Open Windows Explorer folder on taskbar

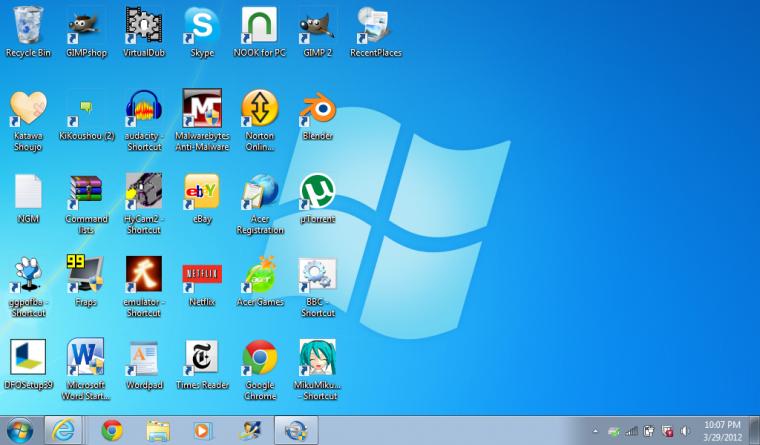point(158,430)
